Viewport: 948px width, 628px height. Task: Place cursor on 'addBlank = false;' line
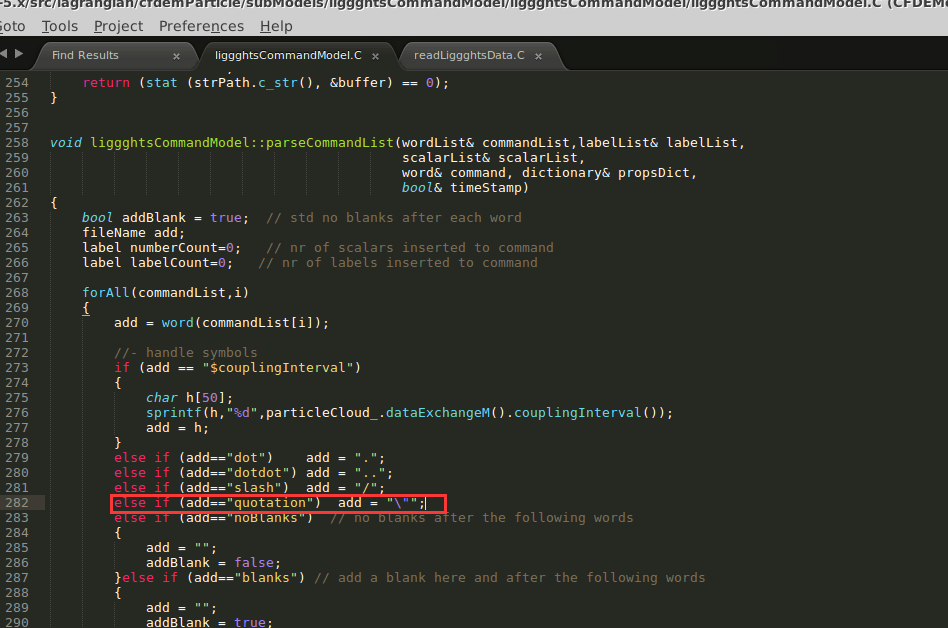coord(213,563)
